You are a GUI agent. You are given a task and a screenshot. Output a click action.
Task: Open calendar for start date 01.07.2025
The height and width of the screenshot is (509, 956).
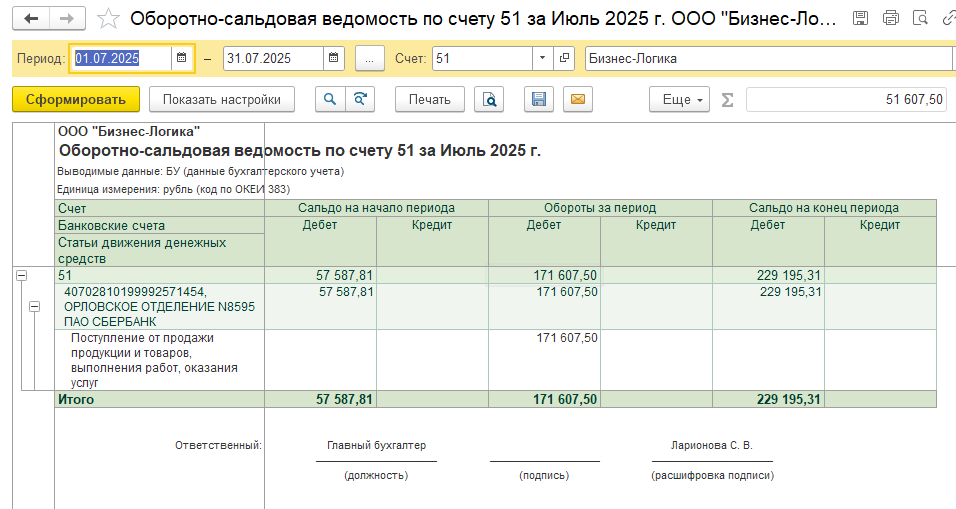[x=181, y=58]
